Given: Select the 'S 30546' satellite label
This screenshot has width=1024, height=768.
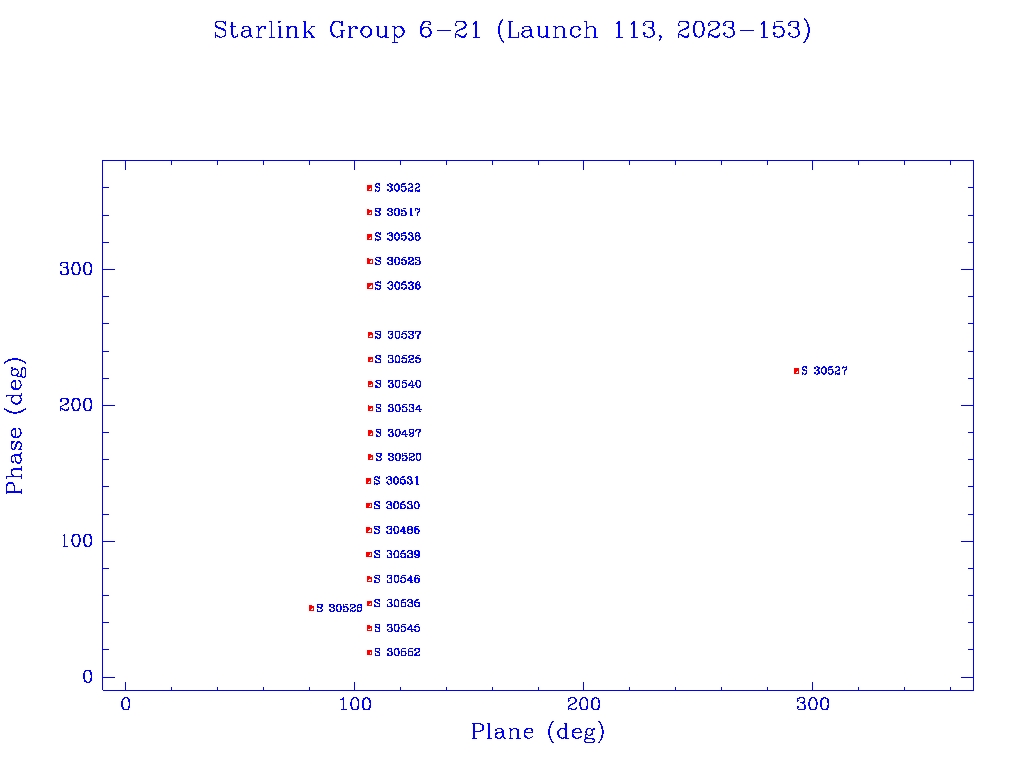Looking at the screenshot, I should coord(397,579).
